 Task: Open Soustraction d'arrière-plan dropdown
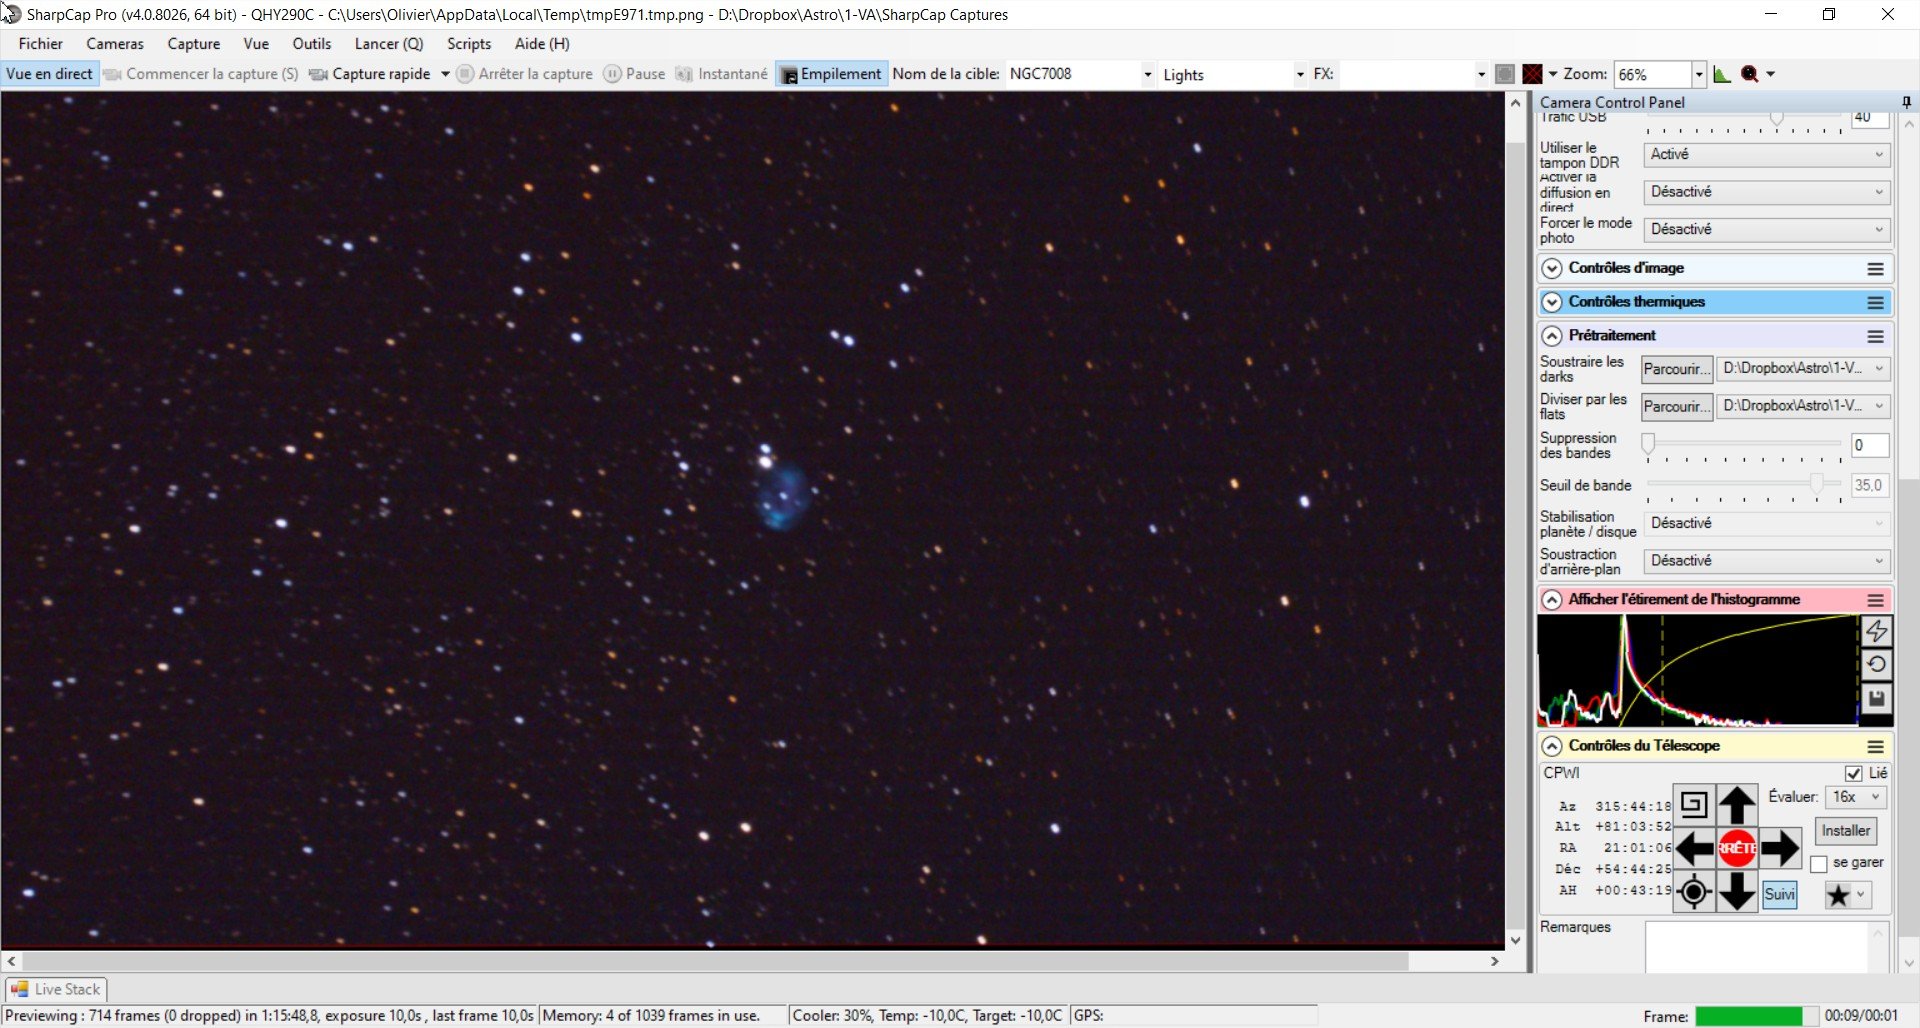click(x=1766, y=561)
